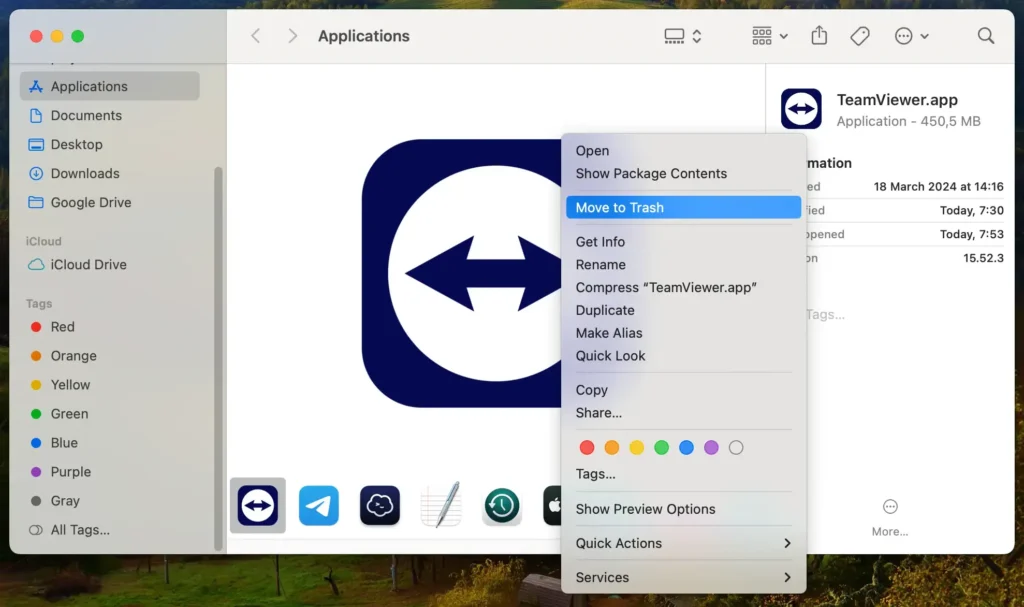
Task: Select Applications in the sidebar
Action: coord(110,86)
